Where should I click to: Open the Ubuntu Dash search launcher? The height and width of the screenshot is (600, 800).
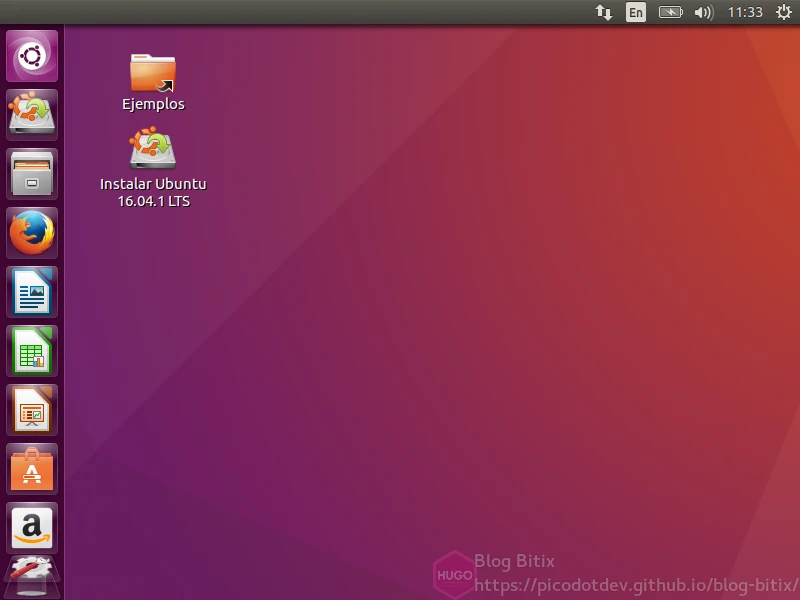click(x=32, y=56)
